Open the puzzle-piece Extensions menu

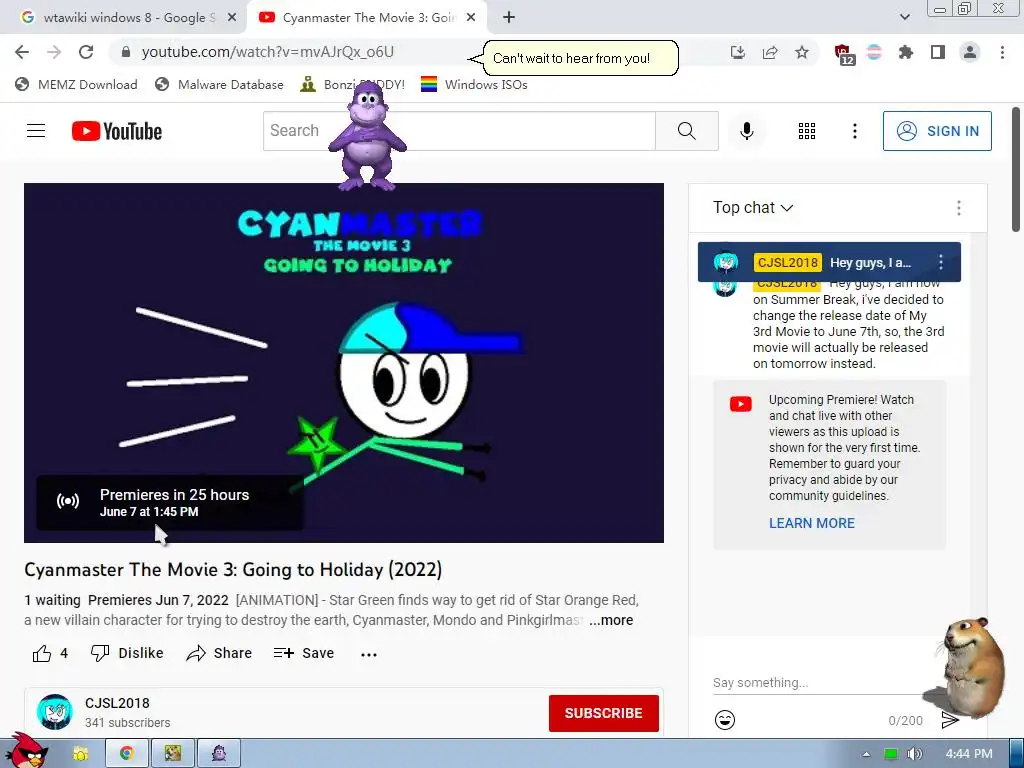(906, 52)
